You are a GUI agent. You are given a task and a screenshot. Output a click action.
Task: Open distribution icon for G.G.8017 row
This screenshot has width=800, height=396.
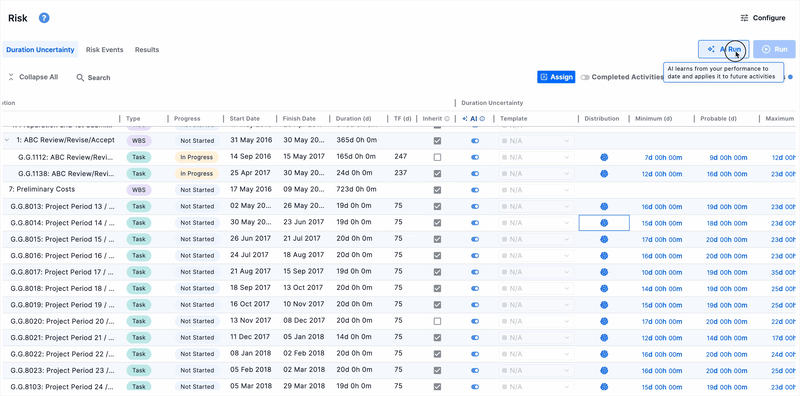[x=604, y=272]
